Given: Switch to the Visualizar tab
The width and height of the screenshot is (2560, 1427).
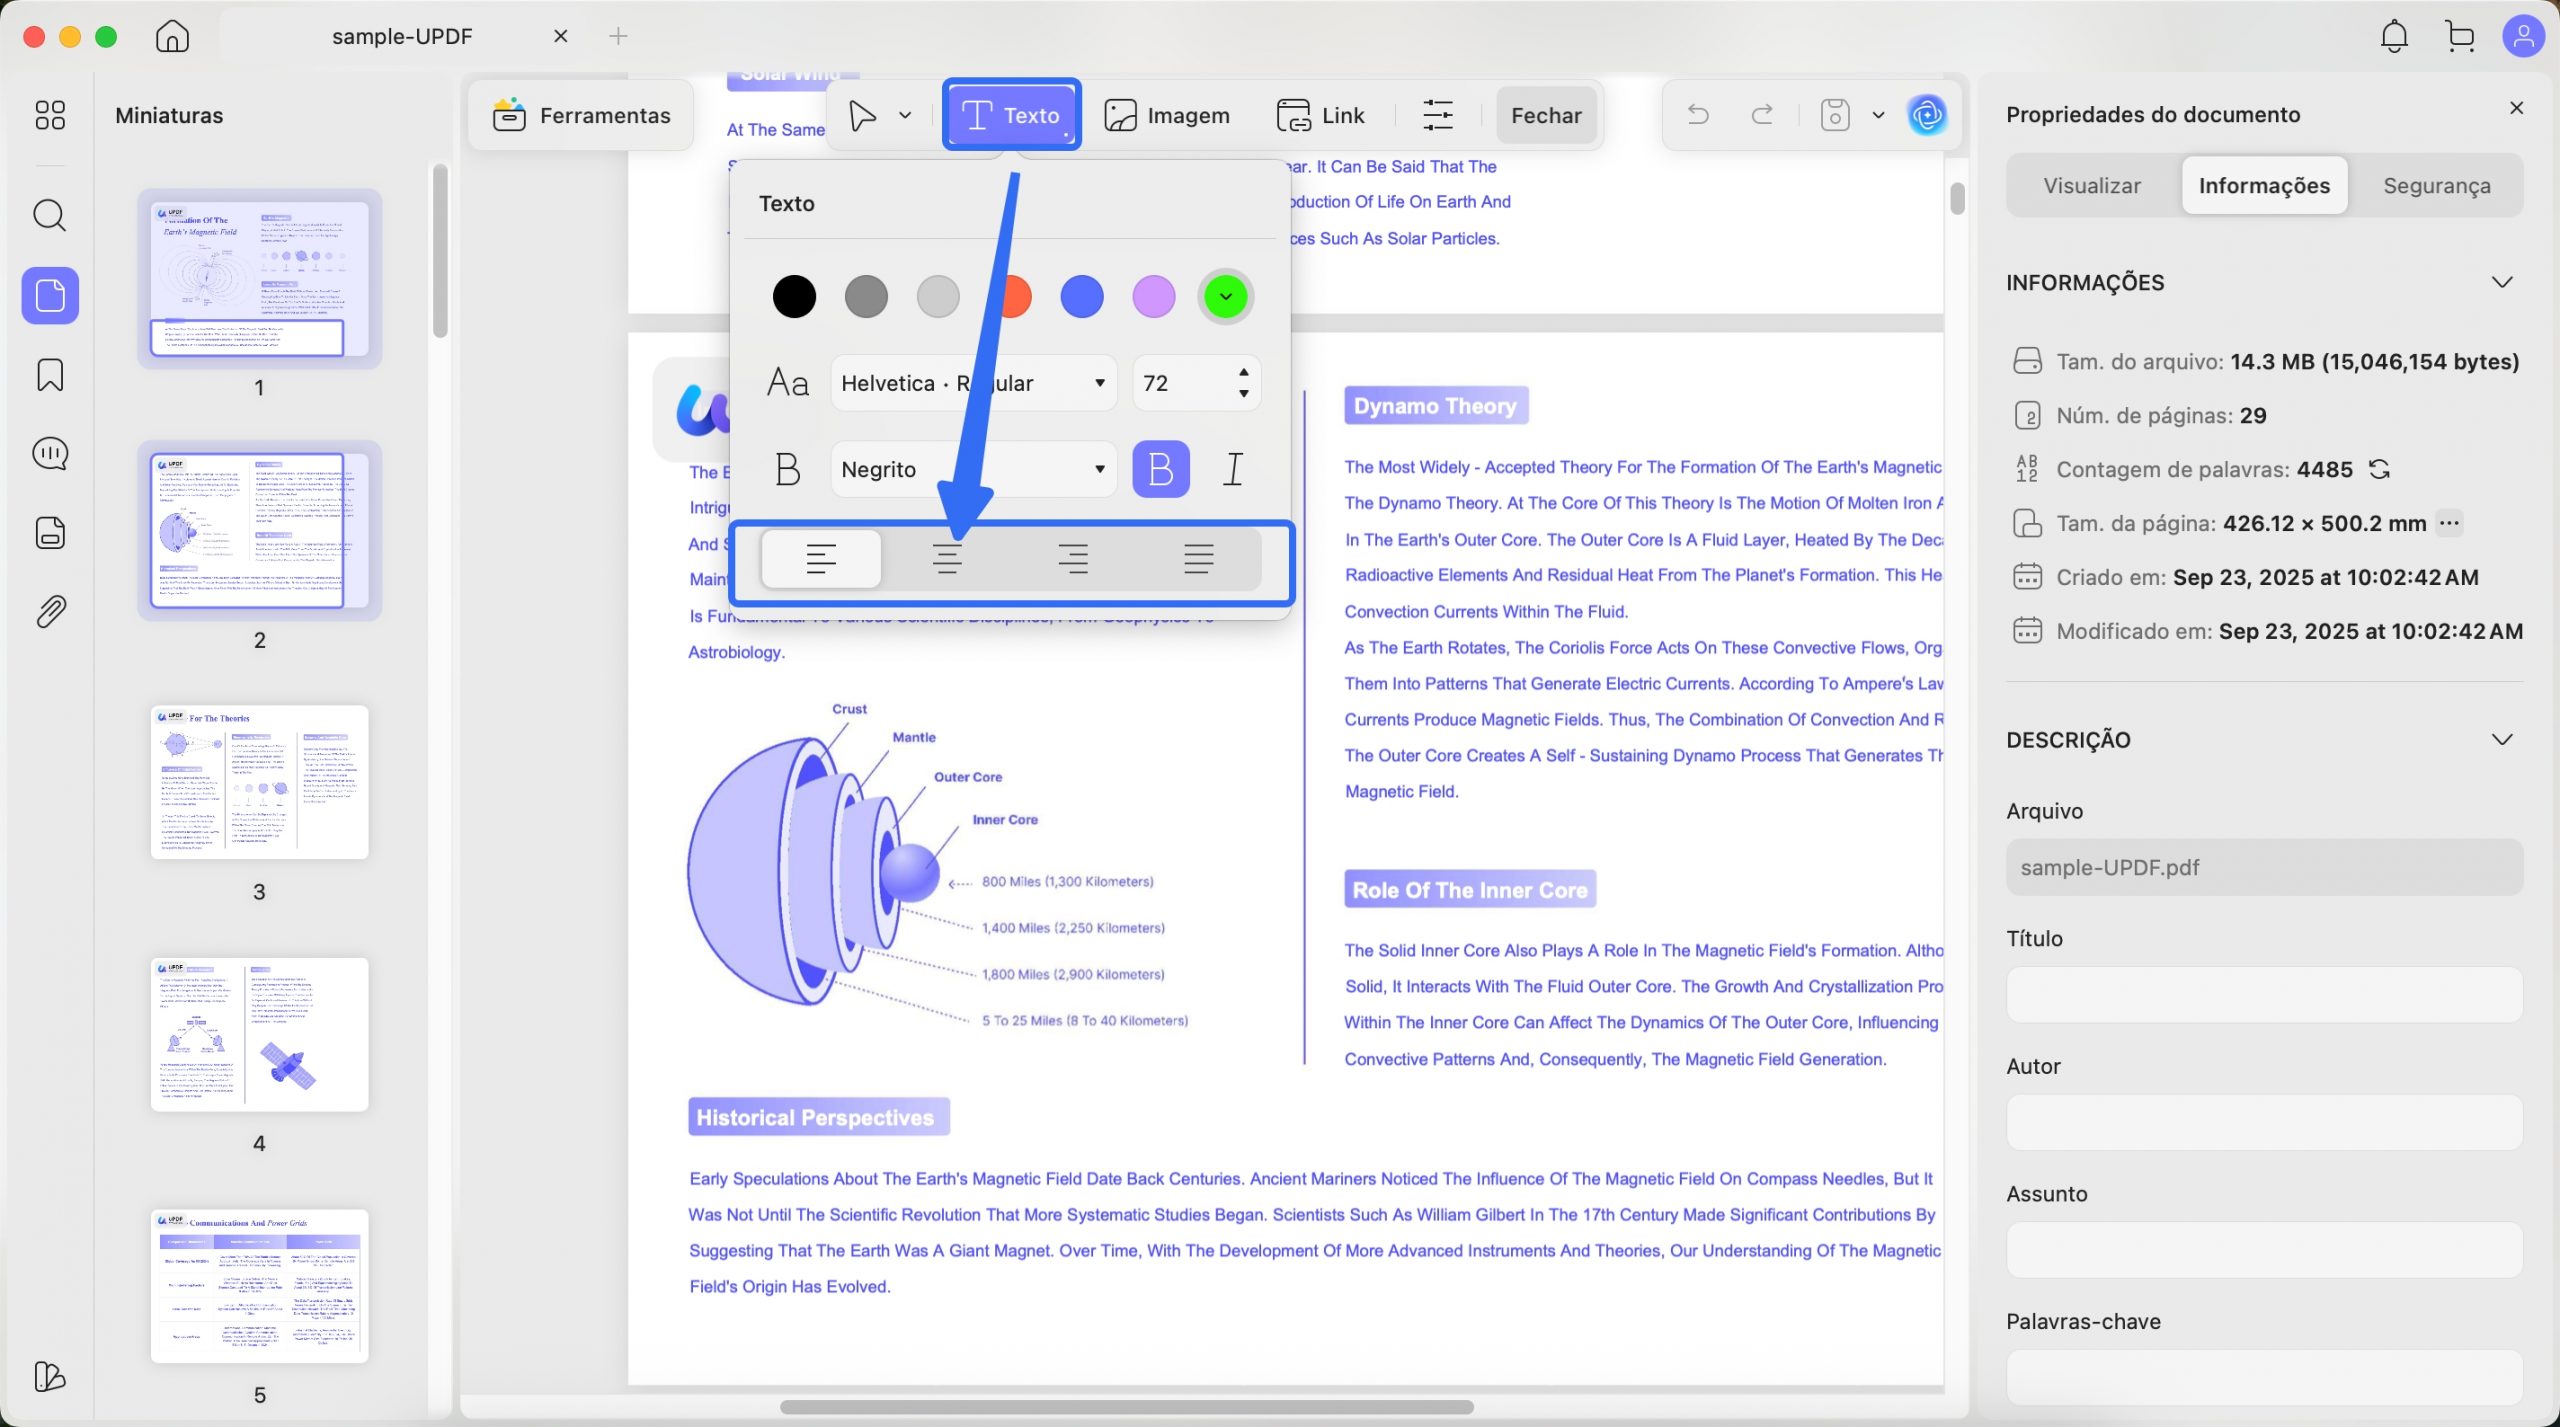Looking at the screenshot, I should pyautogui.click(x=2091, y=186).
